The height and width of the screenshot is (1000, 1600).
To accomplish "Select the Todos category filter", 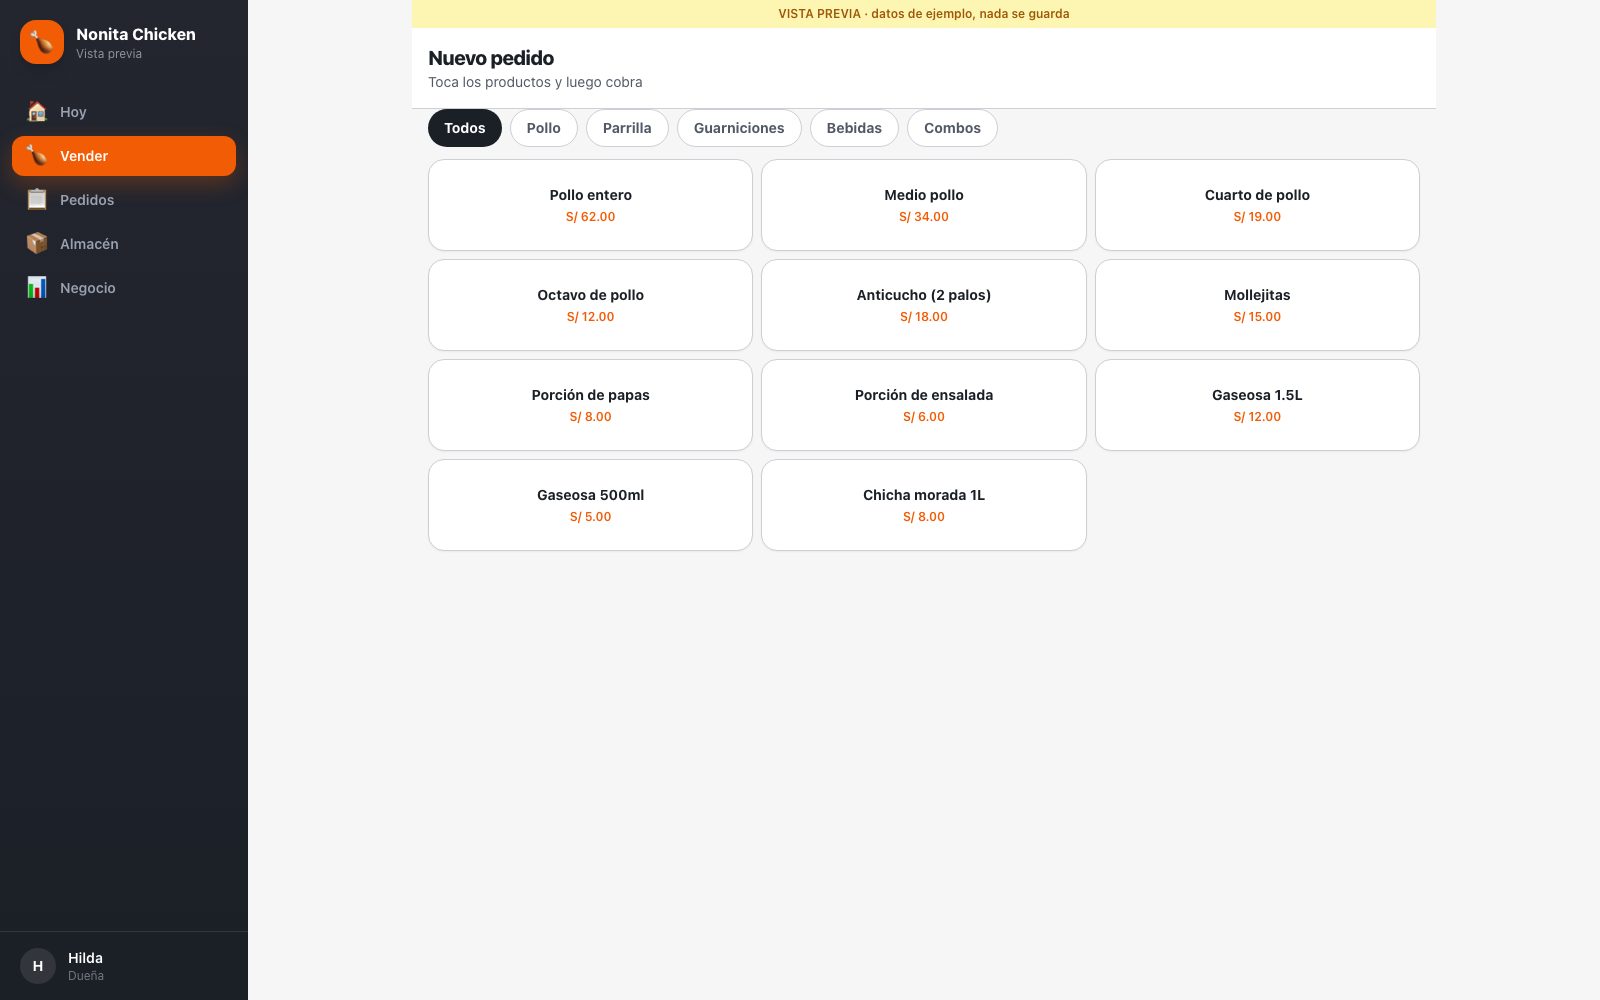I will pos(465,128).
